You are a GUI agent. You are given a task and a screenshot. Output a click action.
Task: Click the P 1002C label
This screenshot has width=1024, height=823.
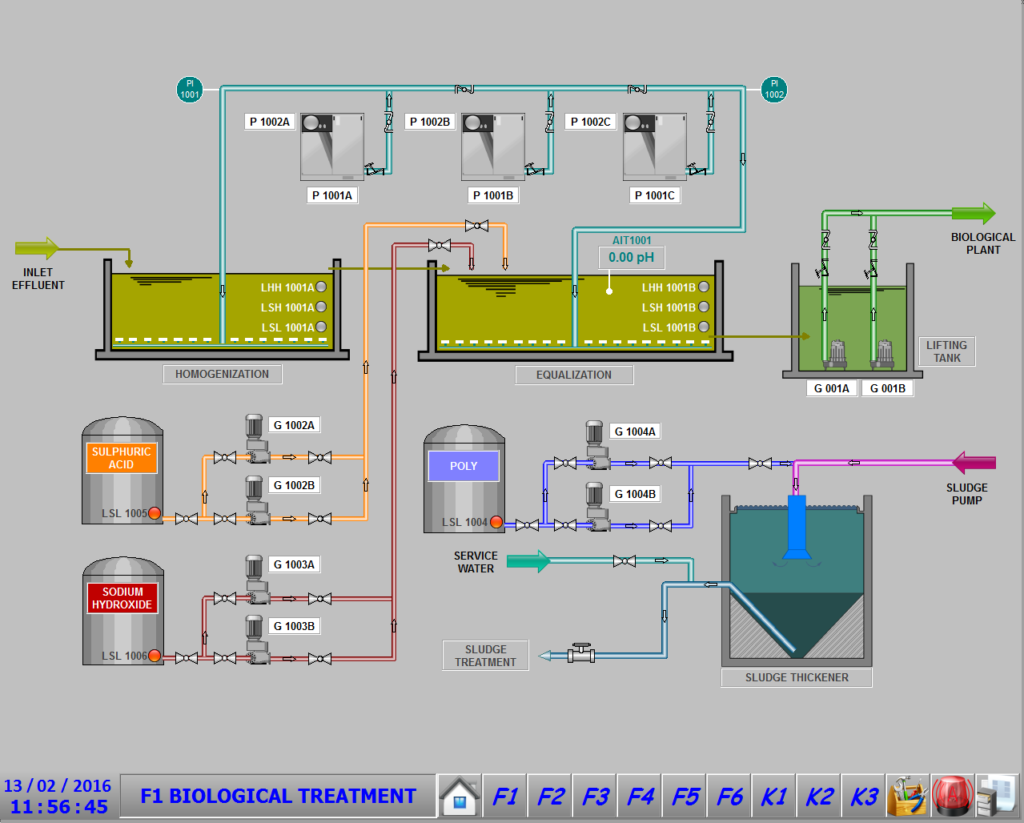(x=590, y=121)
